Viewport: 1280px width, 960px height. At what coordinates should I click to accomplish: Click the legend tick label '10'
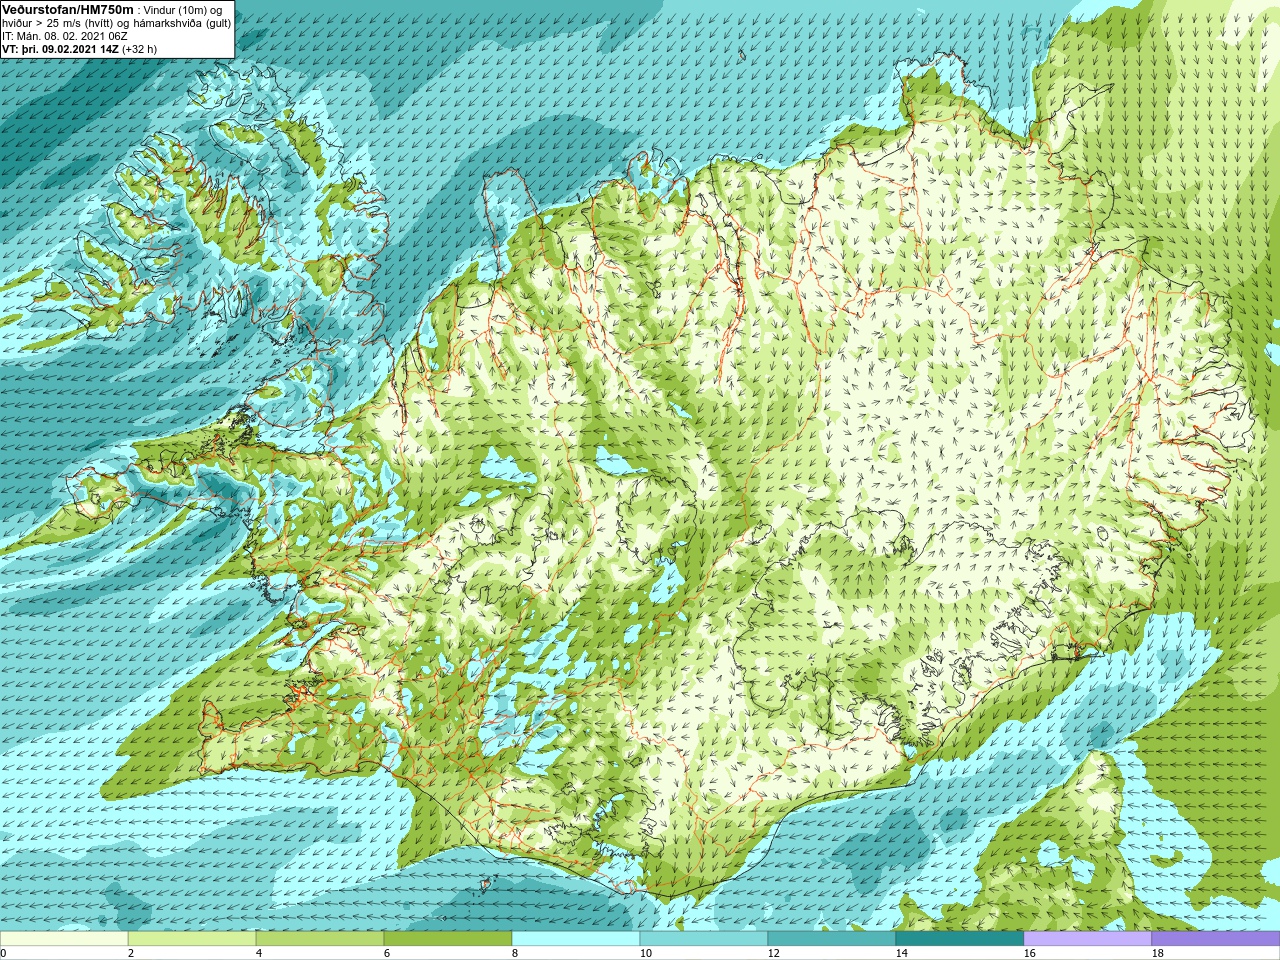click(x=645, y=953)
